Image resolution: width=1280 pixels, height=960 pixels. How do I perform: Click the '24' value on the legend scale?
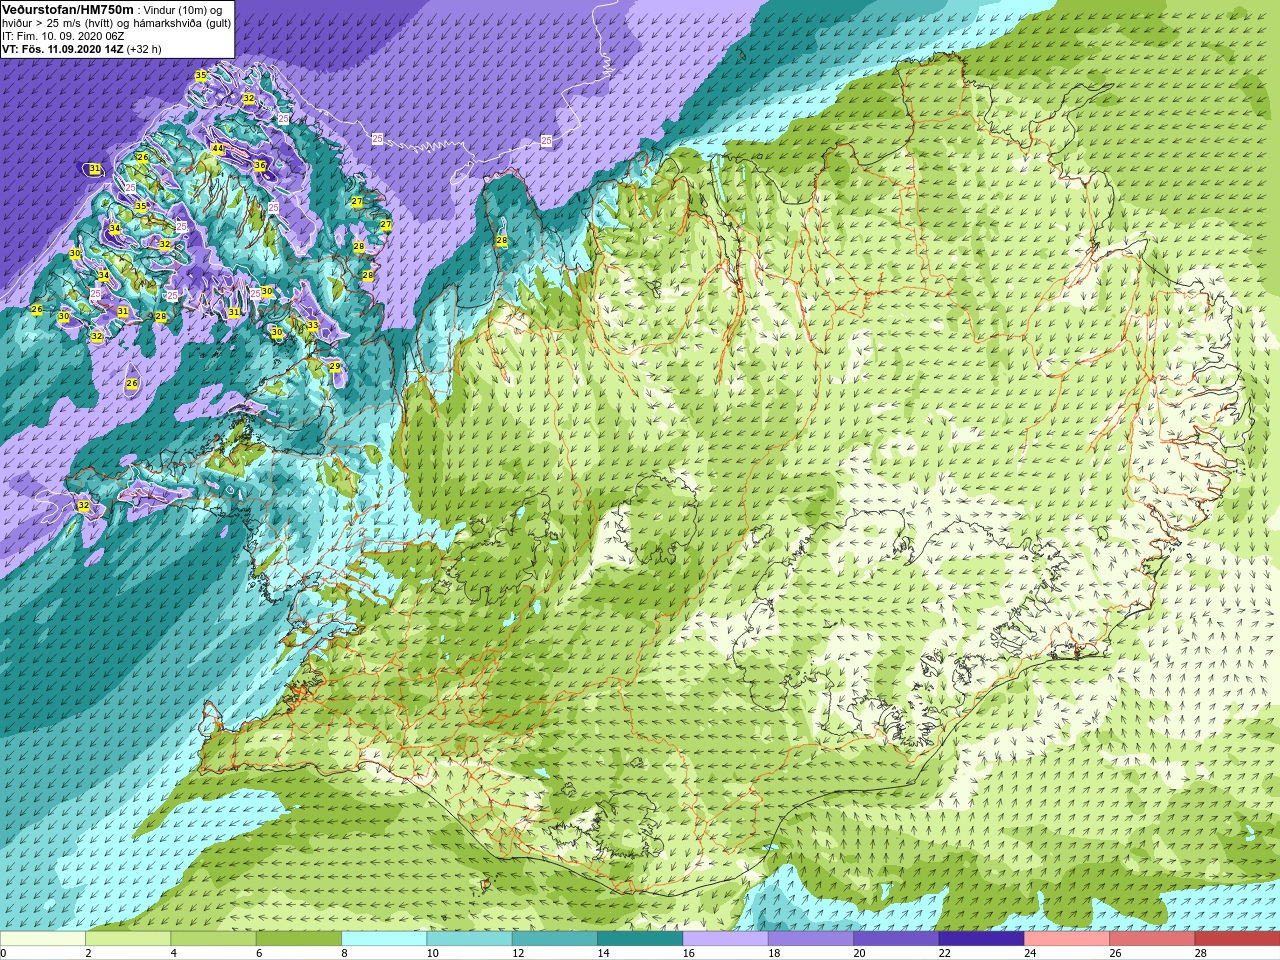point(1030,953)
